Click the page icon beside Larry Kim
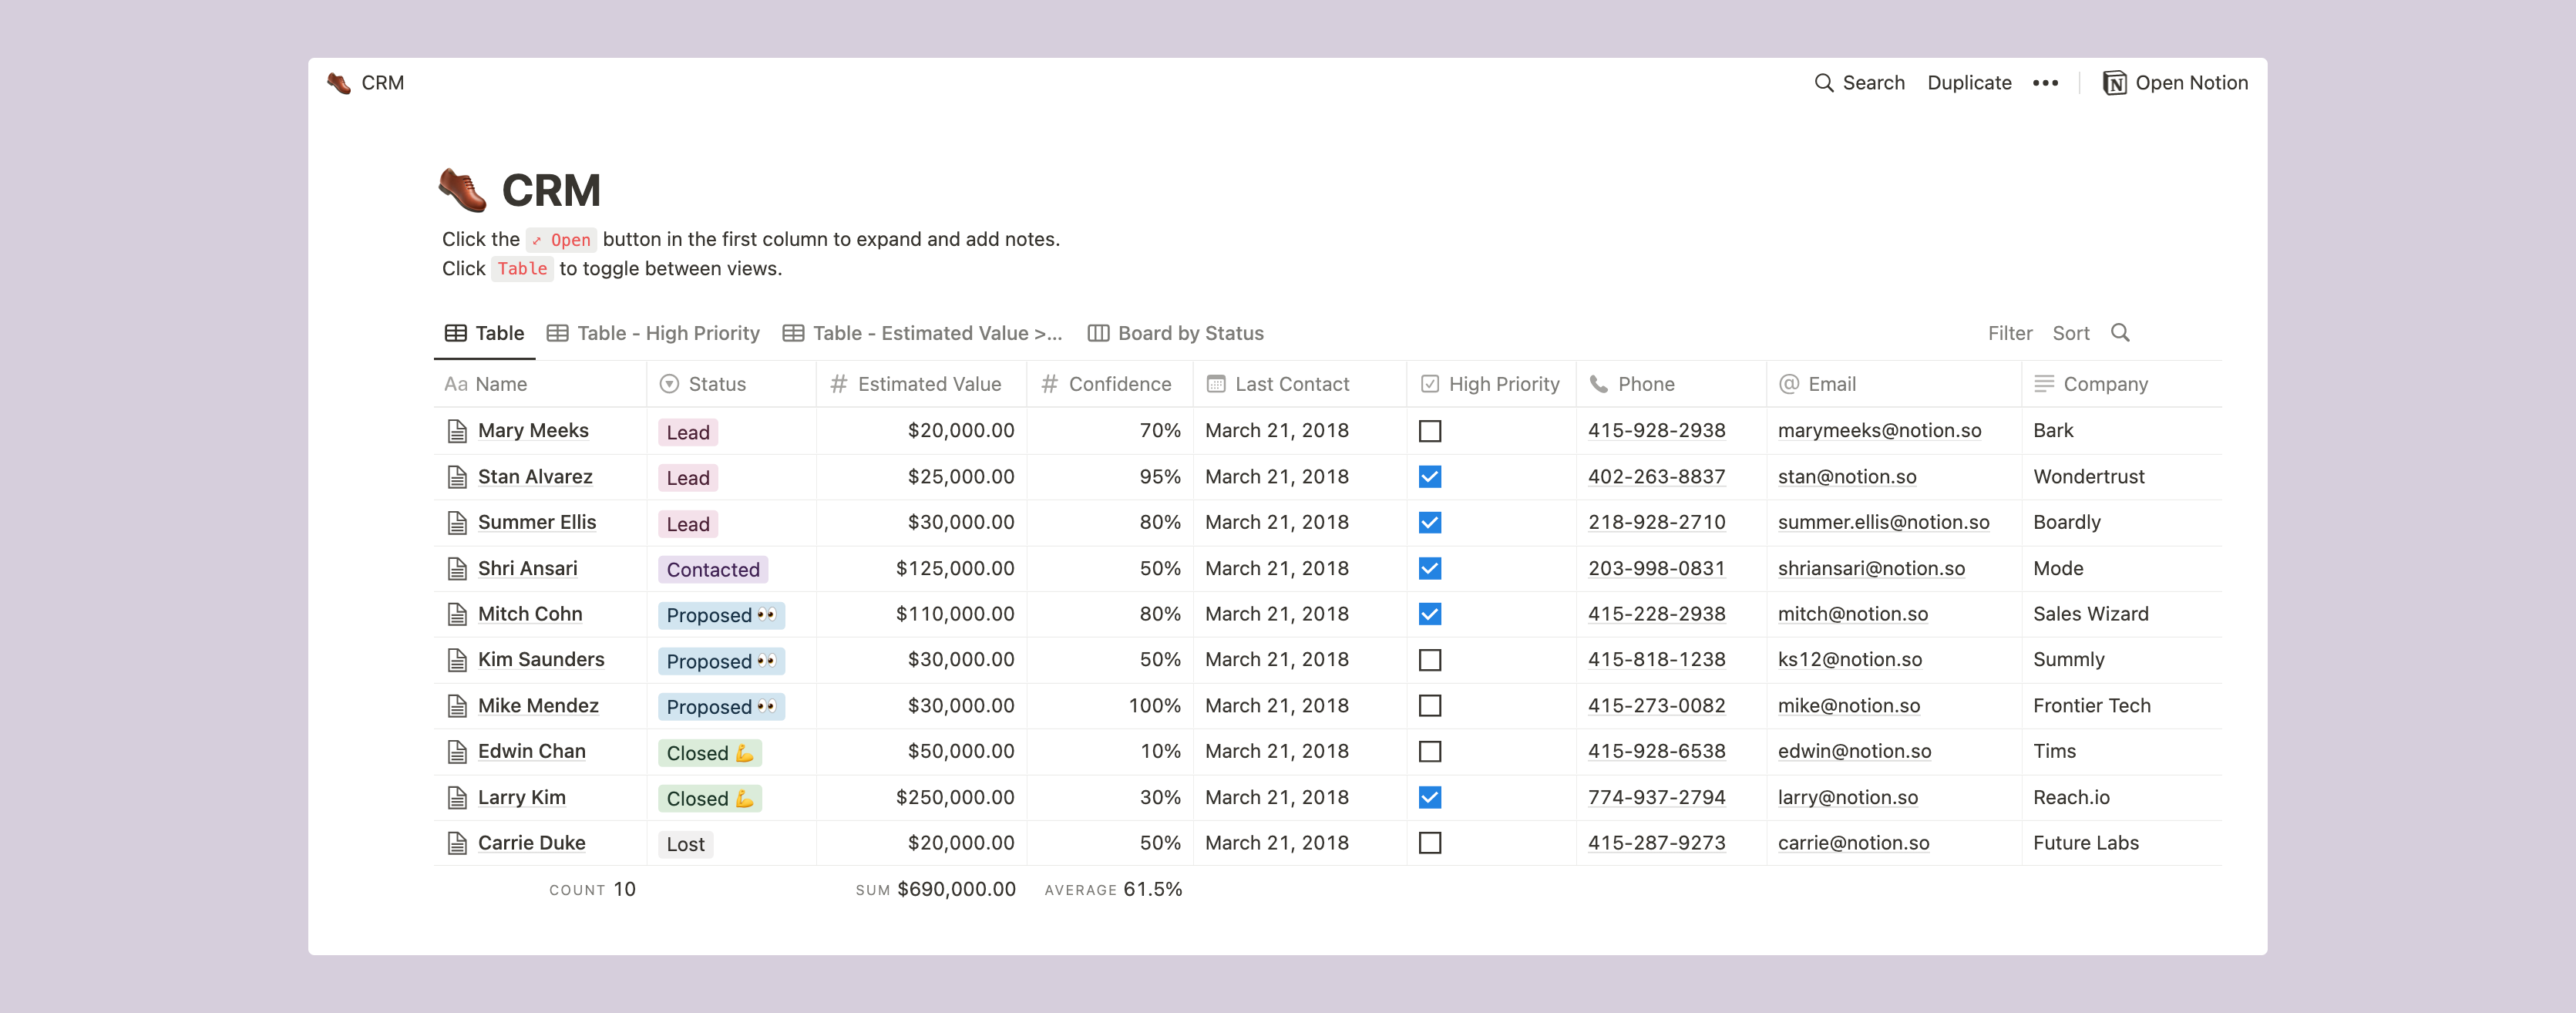The width and height of the screenshot is (2576, 1013). (x=457, y=798)
